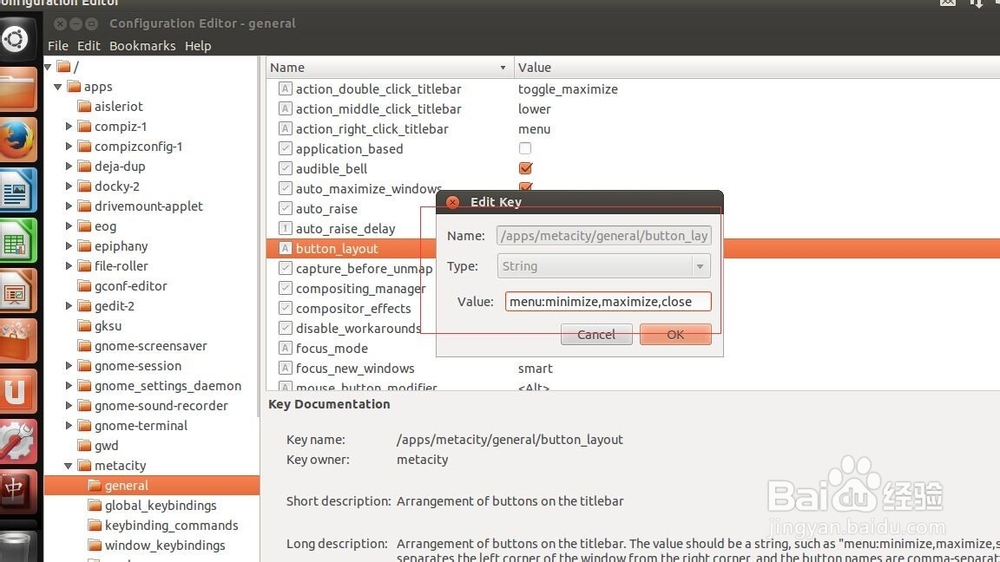Click the lower value cell
The height and width of the screenshot is (562, 1000).
pyautogui.click(x=534, y=109)
